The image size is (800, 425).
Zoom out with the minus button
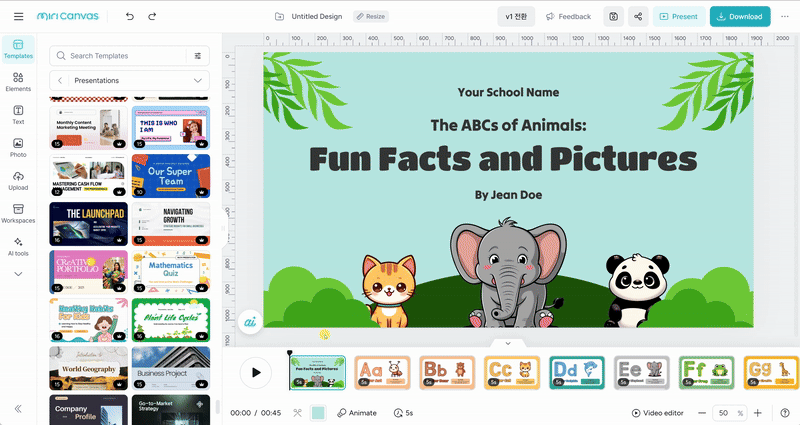coord(702,413)
